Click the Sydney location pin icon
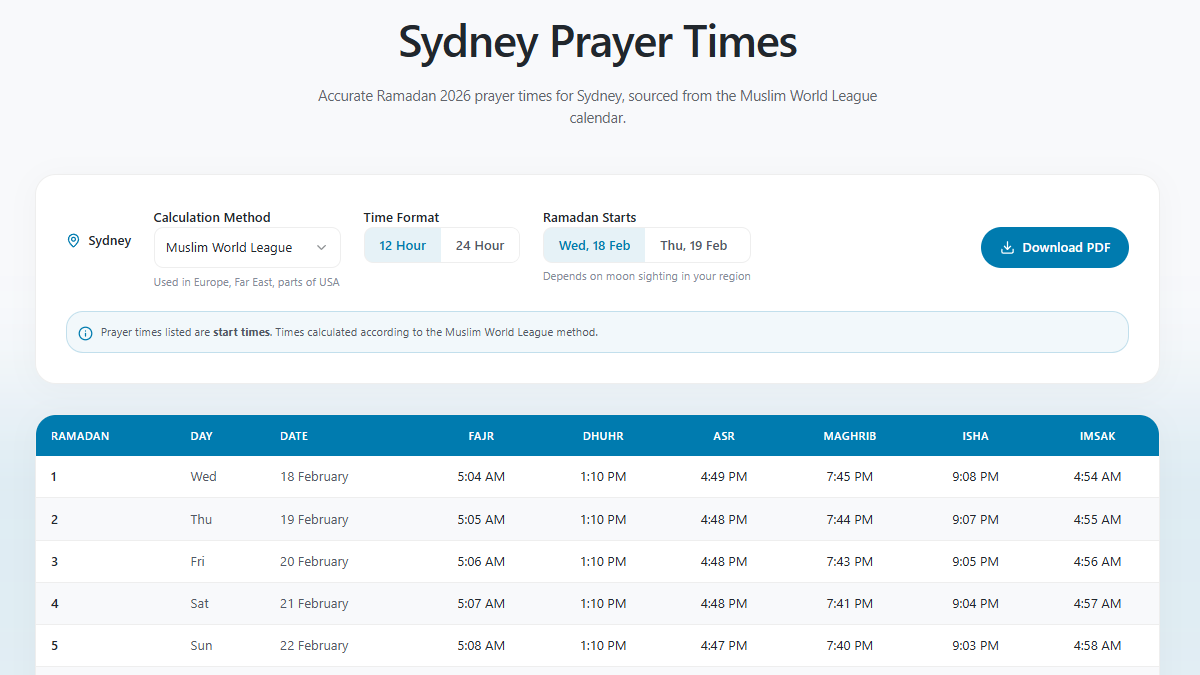 [x=73, y=240]
